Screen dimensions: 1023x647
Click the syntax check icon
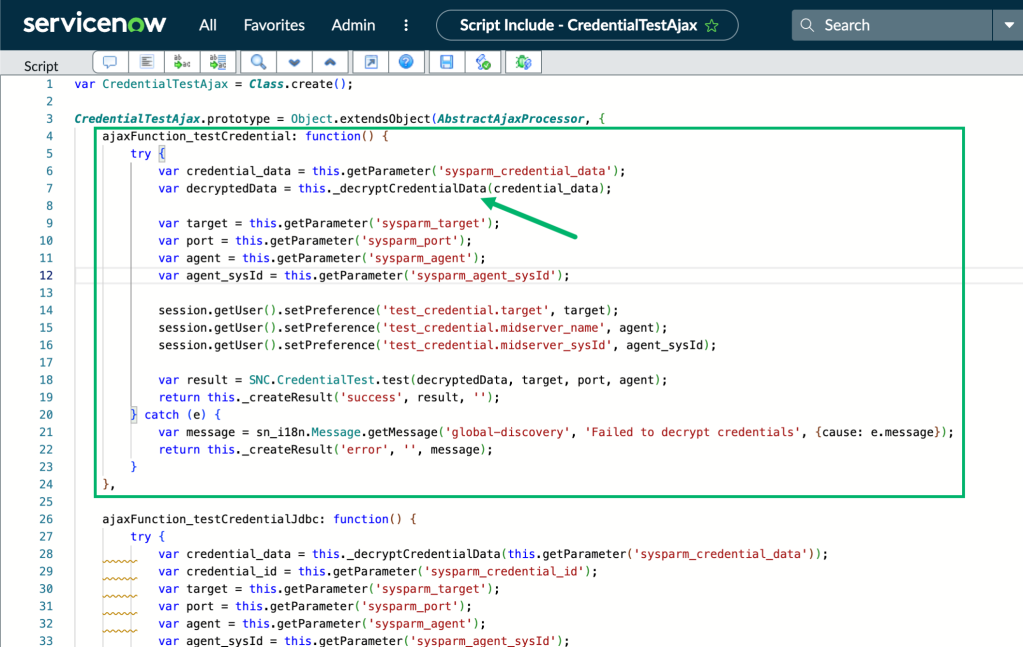tap(483, 62)
